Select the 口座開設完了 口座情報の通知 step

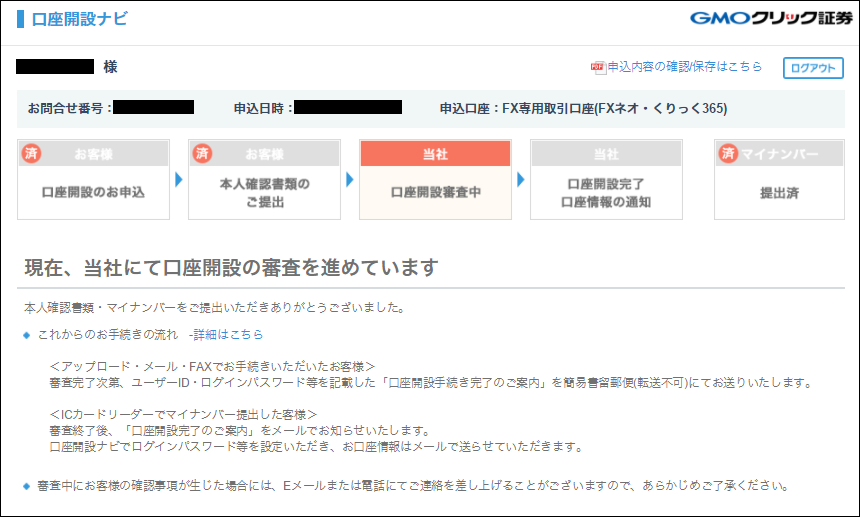click(x=606, y=179)
